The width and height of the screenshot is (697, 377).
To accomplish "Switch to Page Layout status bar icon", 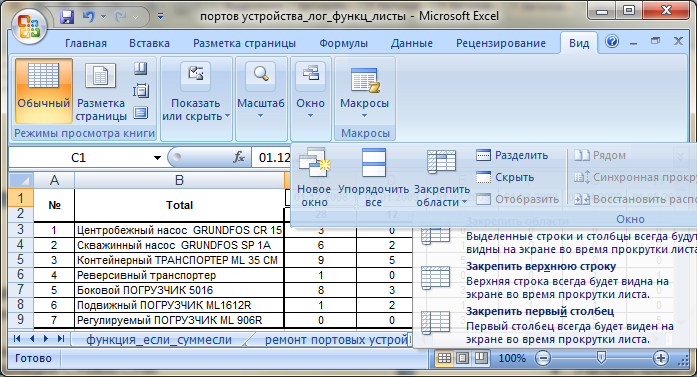I will point(462,358).
